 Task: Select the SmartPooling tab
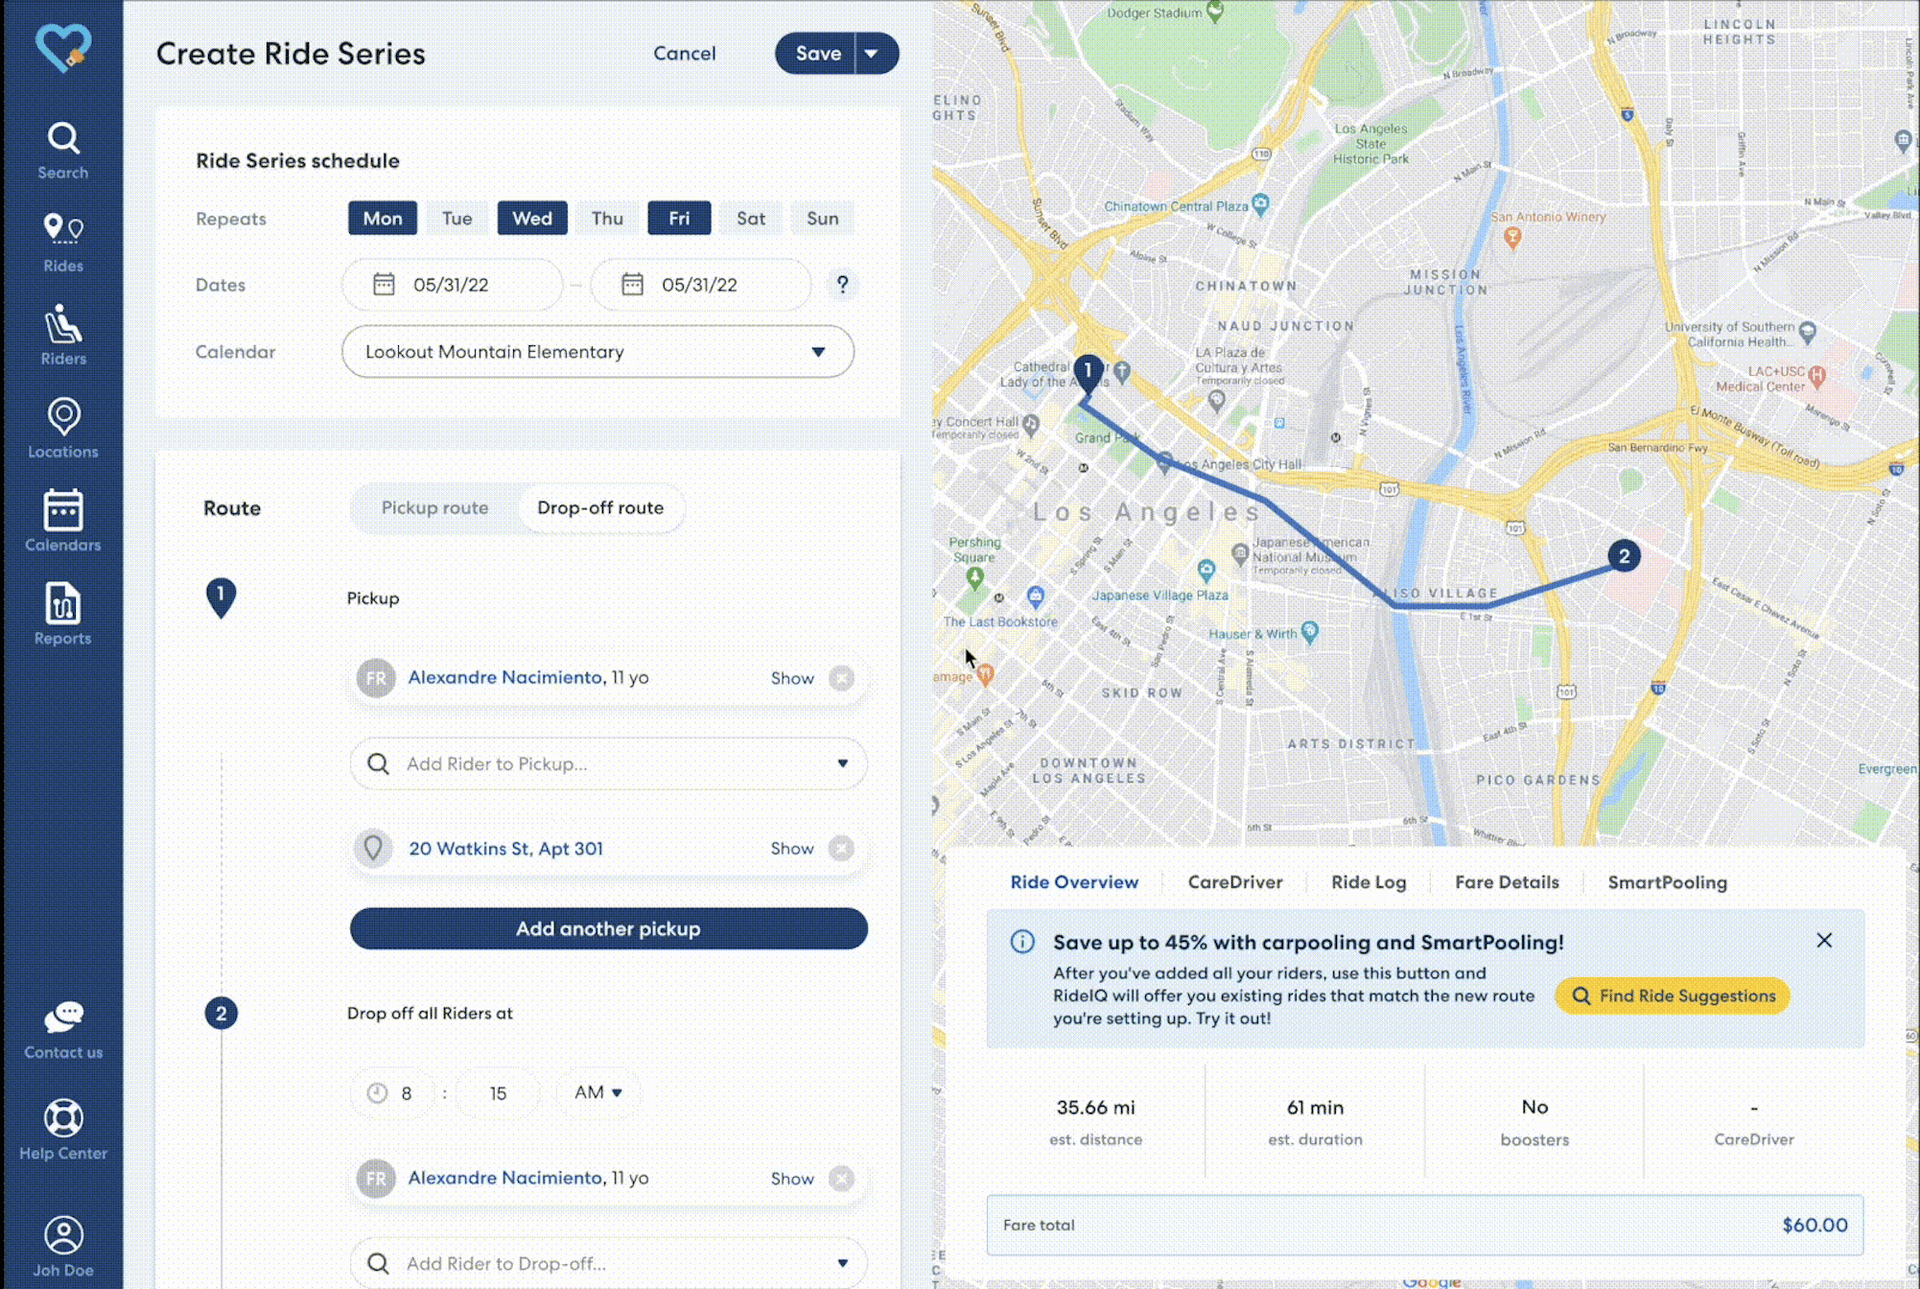(1667, 882)
